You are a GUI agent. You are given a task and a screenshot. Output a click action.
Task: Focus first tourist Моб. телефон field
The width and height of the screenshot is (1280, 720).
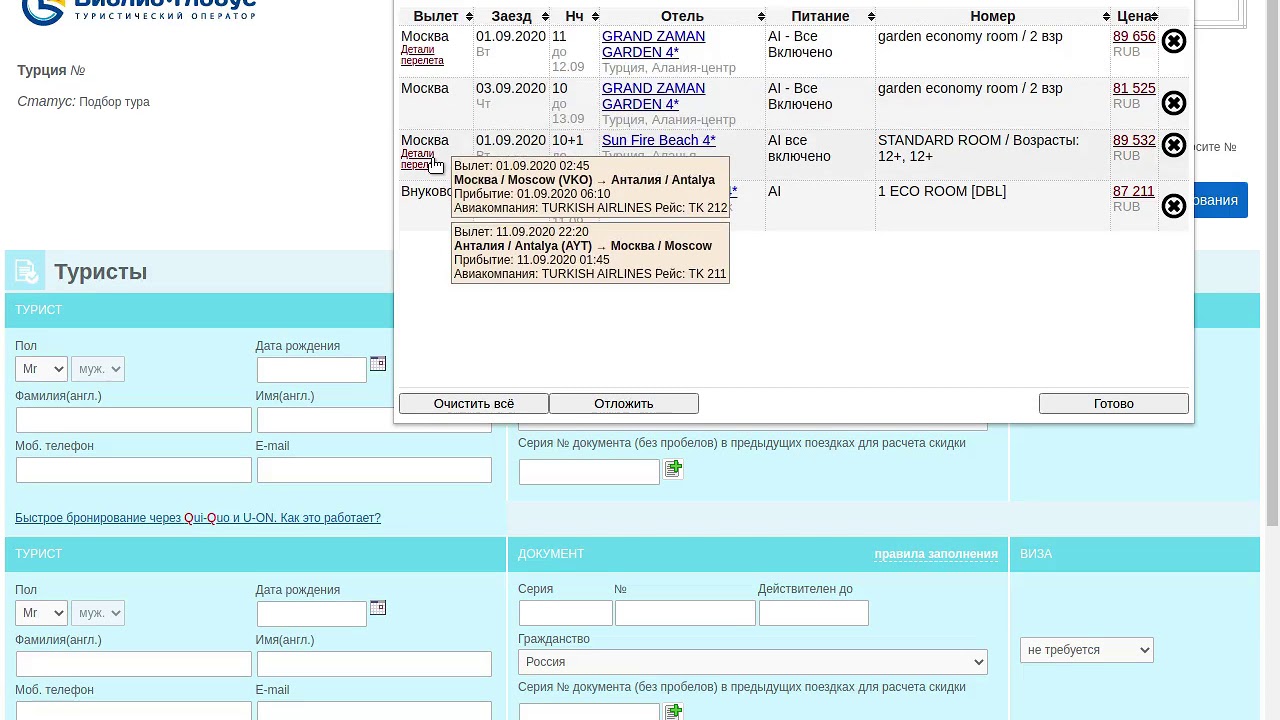134,470
